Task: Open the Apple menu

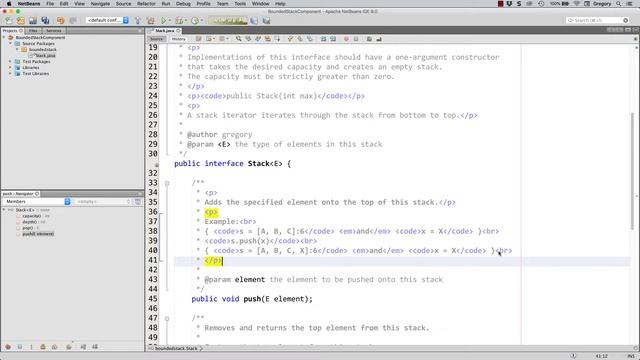Action: point(9,4)
